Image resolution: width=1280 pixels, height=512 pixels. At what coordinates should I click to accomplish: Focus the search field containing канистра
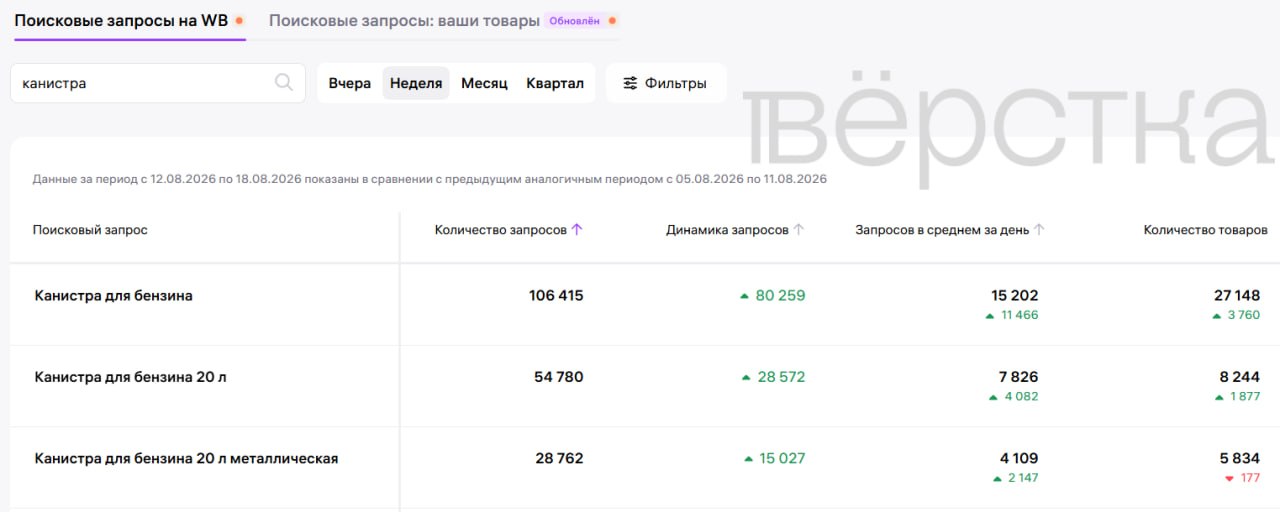coord(158,83)
